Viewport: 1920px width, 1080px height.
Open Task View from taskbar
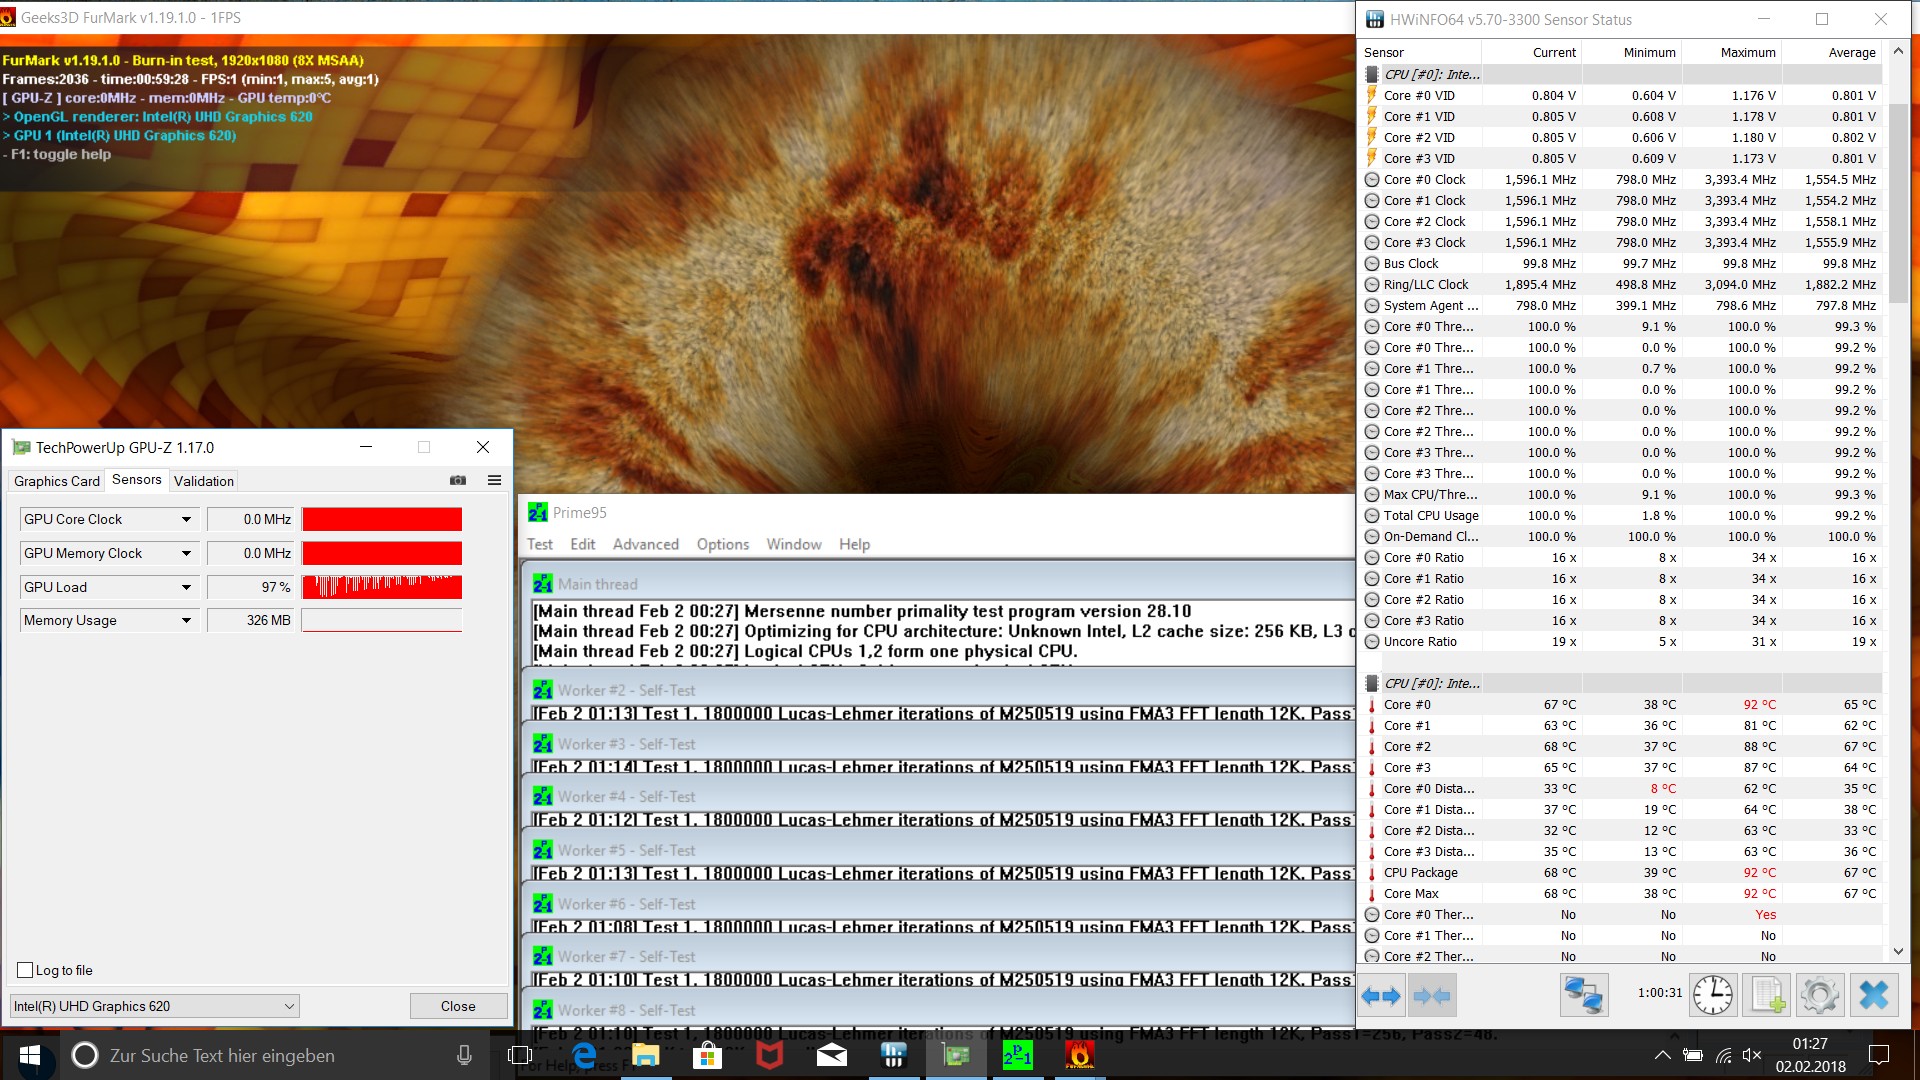[519, 1055]
